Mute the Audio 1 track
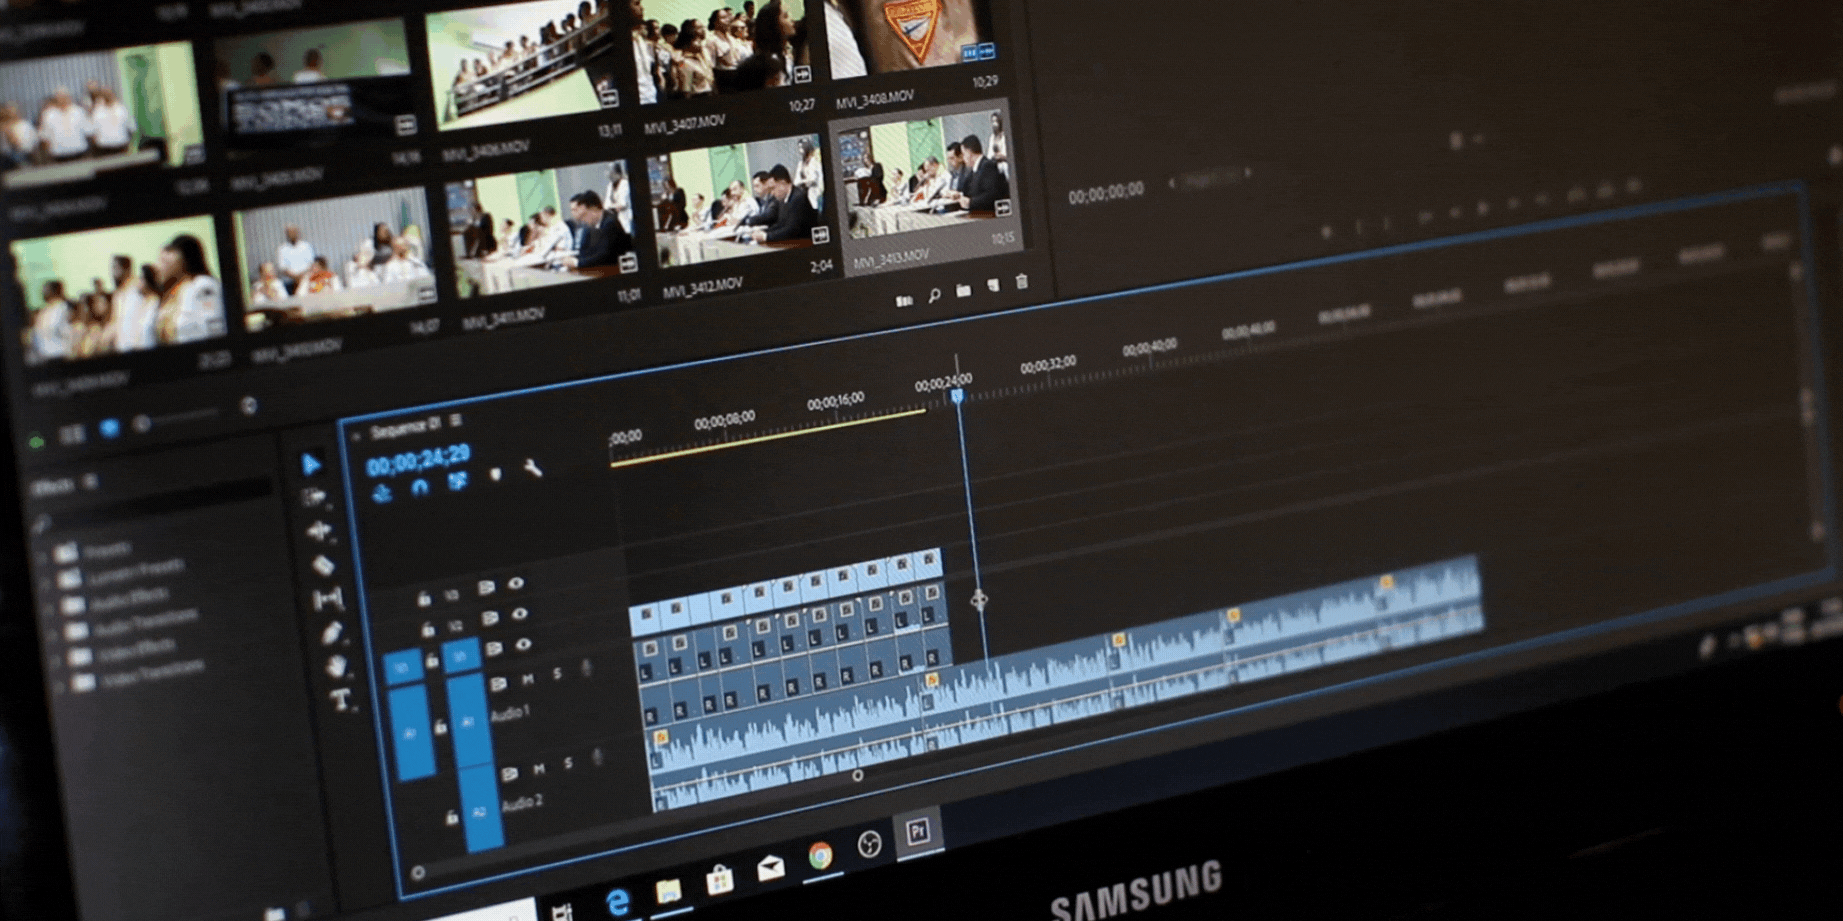1843x921 pixels. [528, 680]
